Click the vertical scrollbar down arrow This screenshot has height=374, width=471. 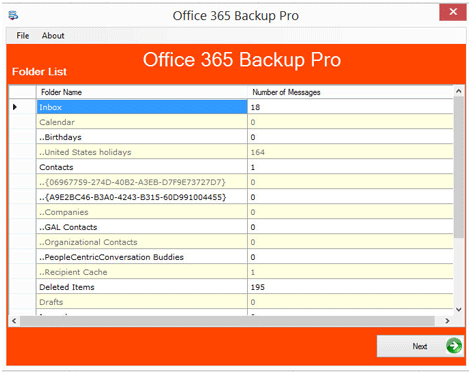[459, 309]
